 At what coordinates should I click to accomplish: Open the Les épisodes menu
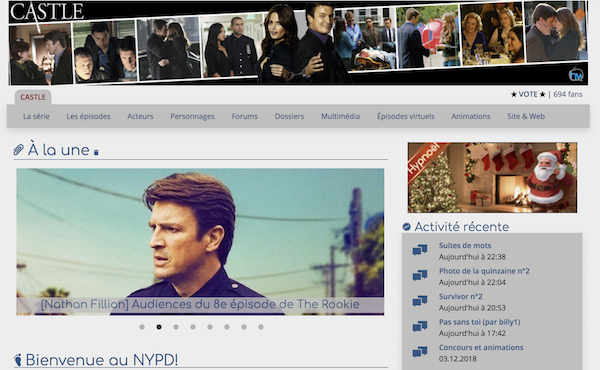tap(88, 116)
